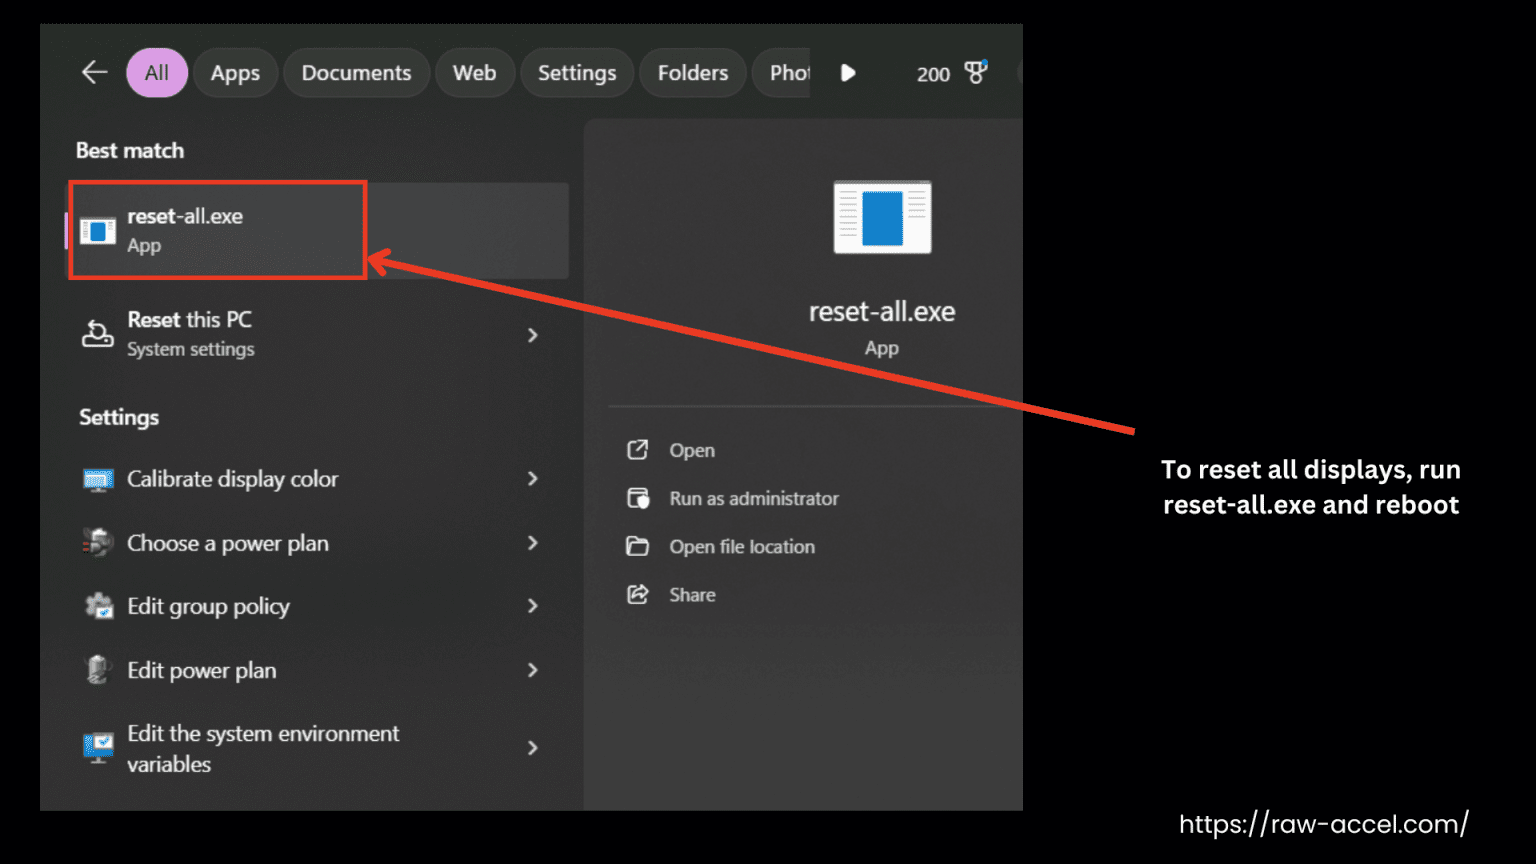This screenshot has height=864, width=1536.
Task: Share the reset-all.exe file
Action: pos(693,594)
